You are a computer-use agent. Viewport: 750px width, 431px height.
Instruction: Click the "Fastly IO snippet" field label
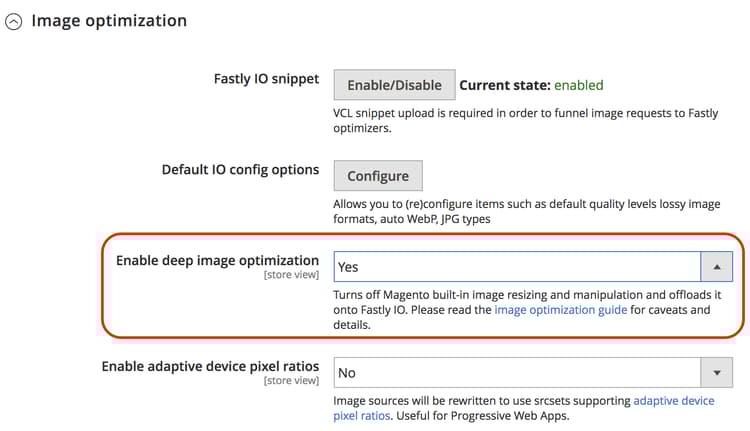point(266,79)
